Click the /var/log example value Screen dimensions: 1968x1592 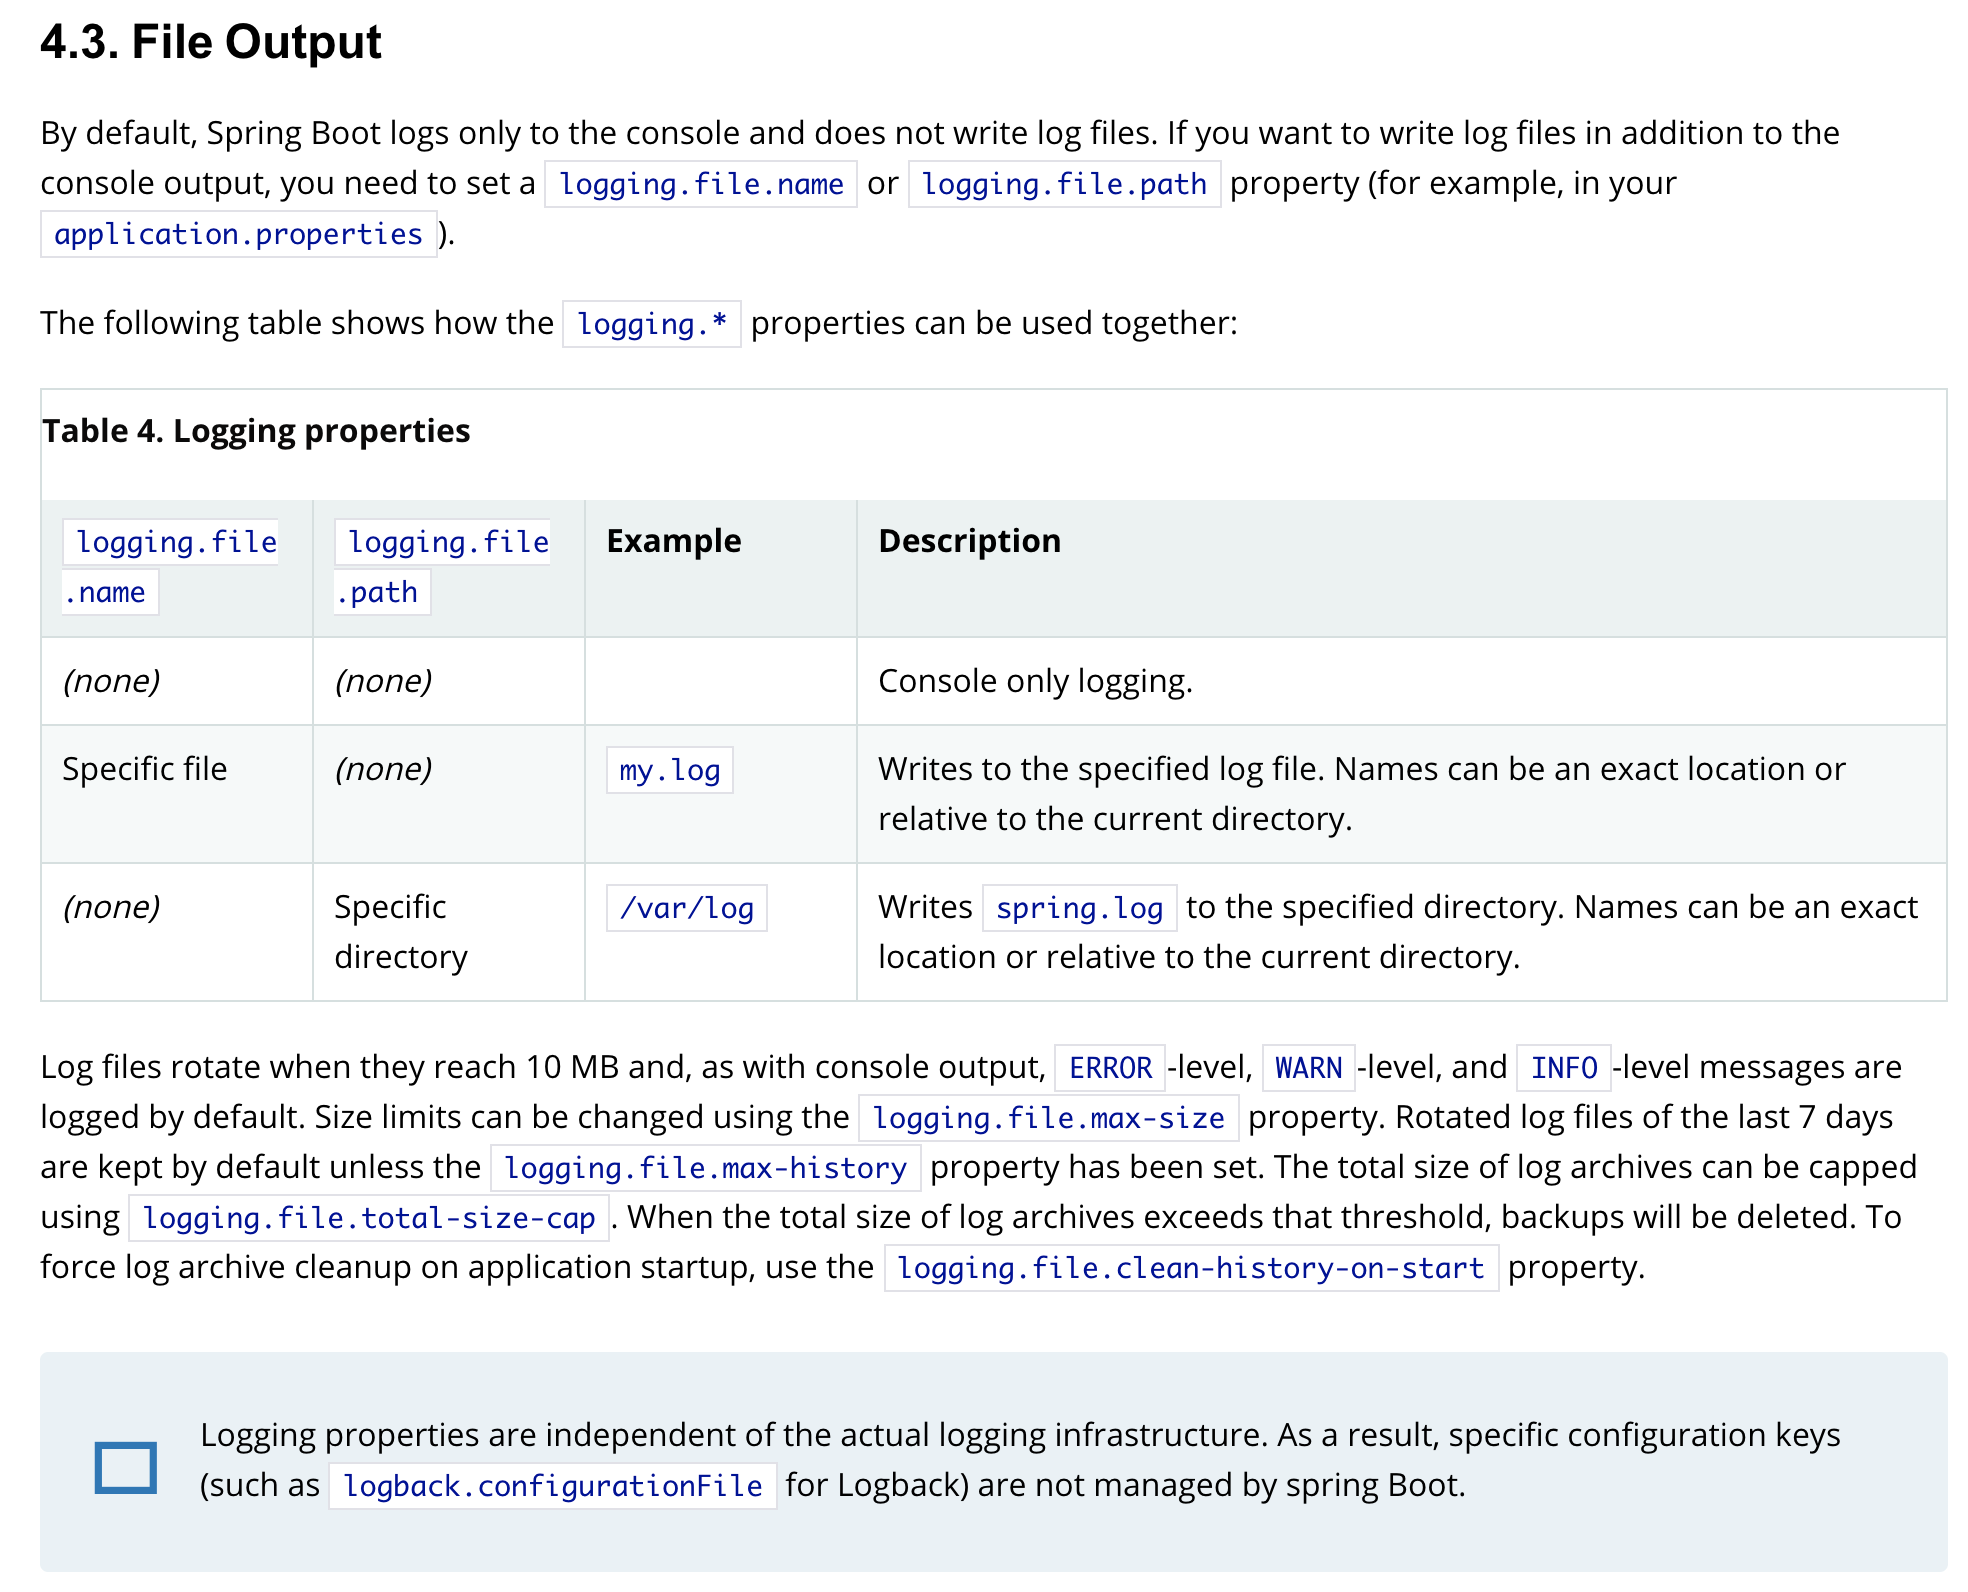[686, 908]
